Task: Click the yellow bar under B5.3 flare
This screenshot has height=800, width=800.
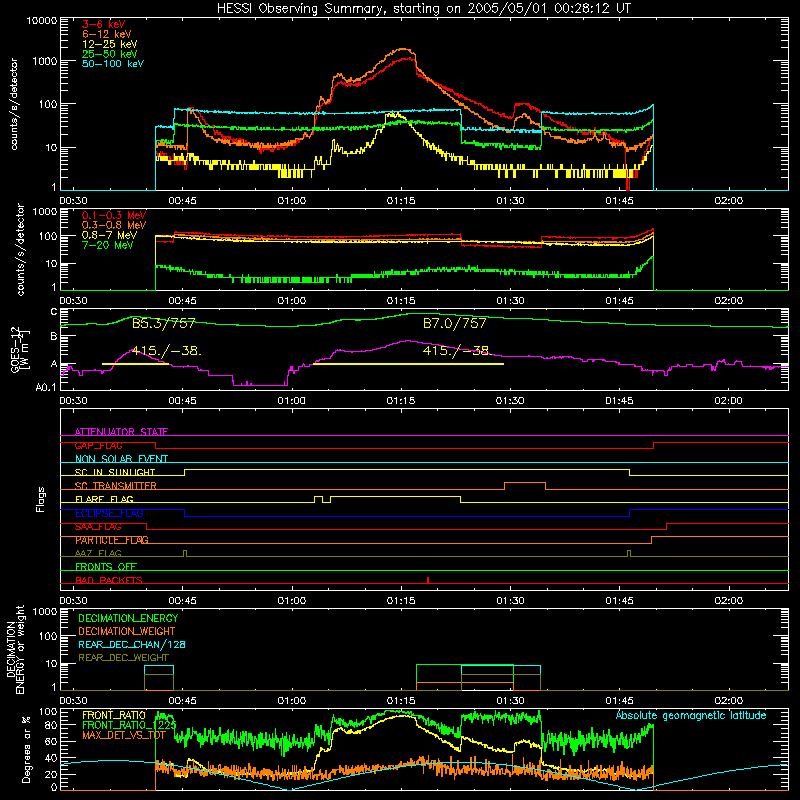Action: (135, 364)
